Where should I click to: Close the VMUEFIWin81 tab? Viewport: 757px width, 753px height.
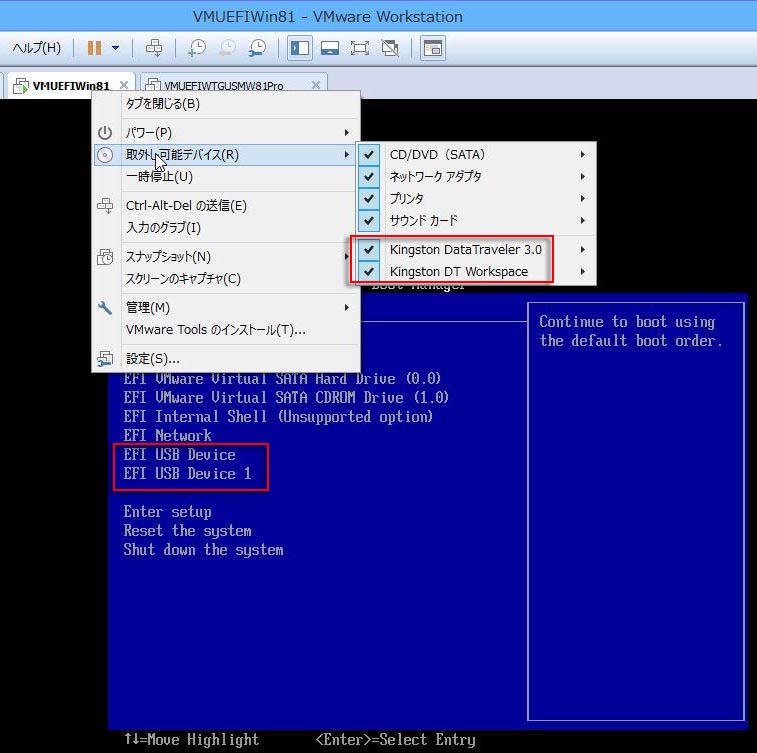[124, 85]
